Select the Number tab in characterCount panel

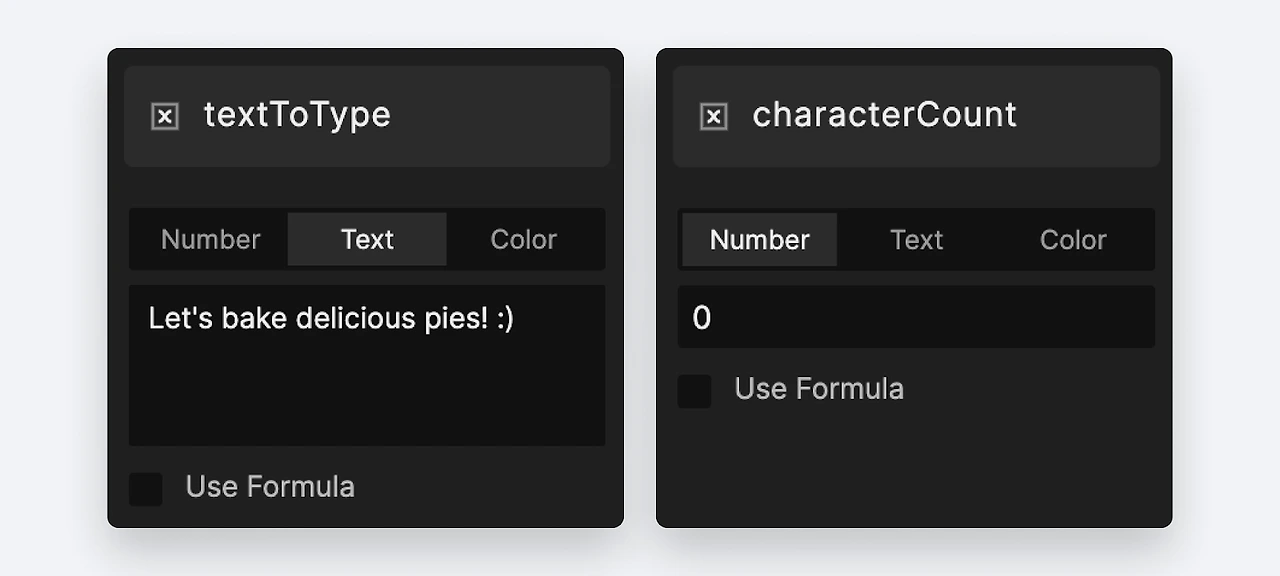(759, 240)
